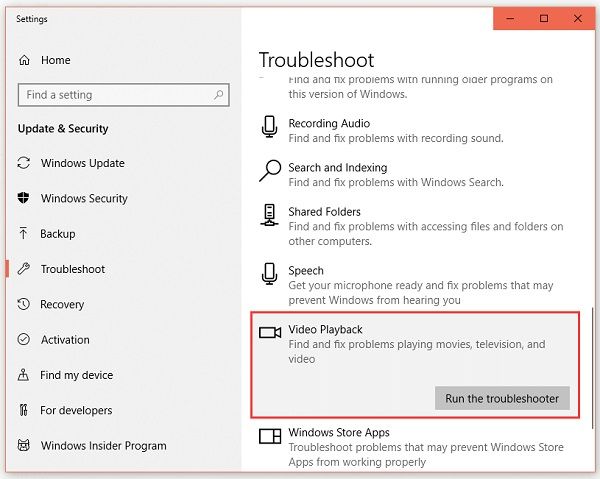
Task: Click Windows Store Apps description text
Action: 426,455
